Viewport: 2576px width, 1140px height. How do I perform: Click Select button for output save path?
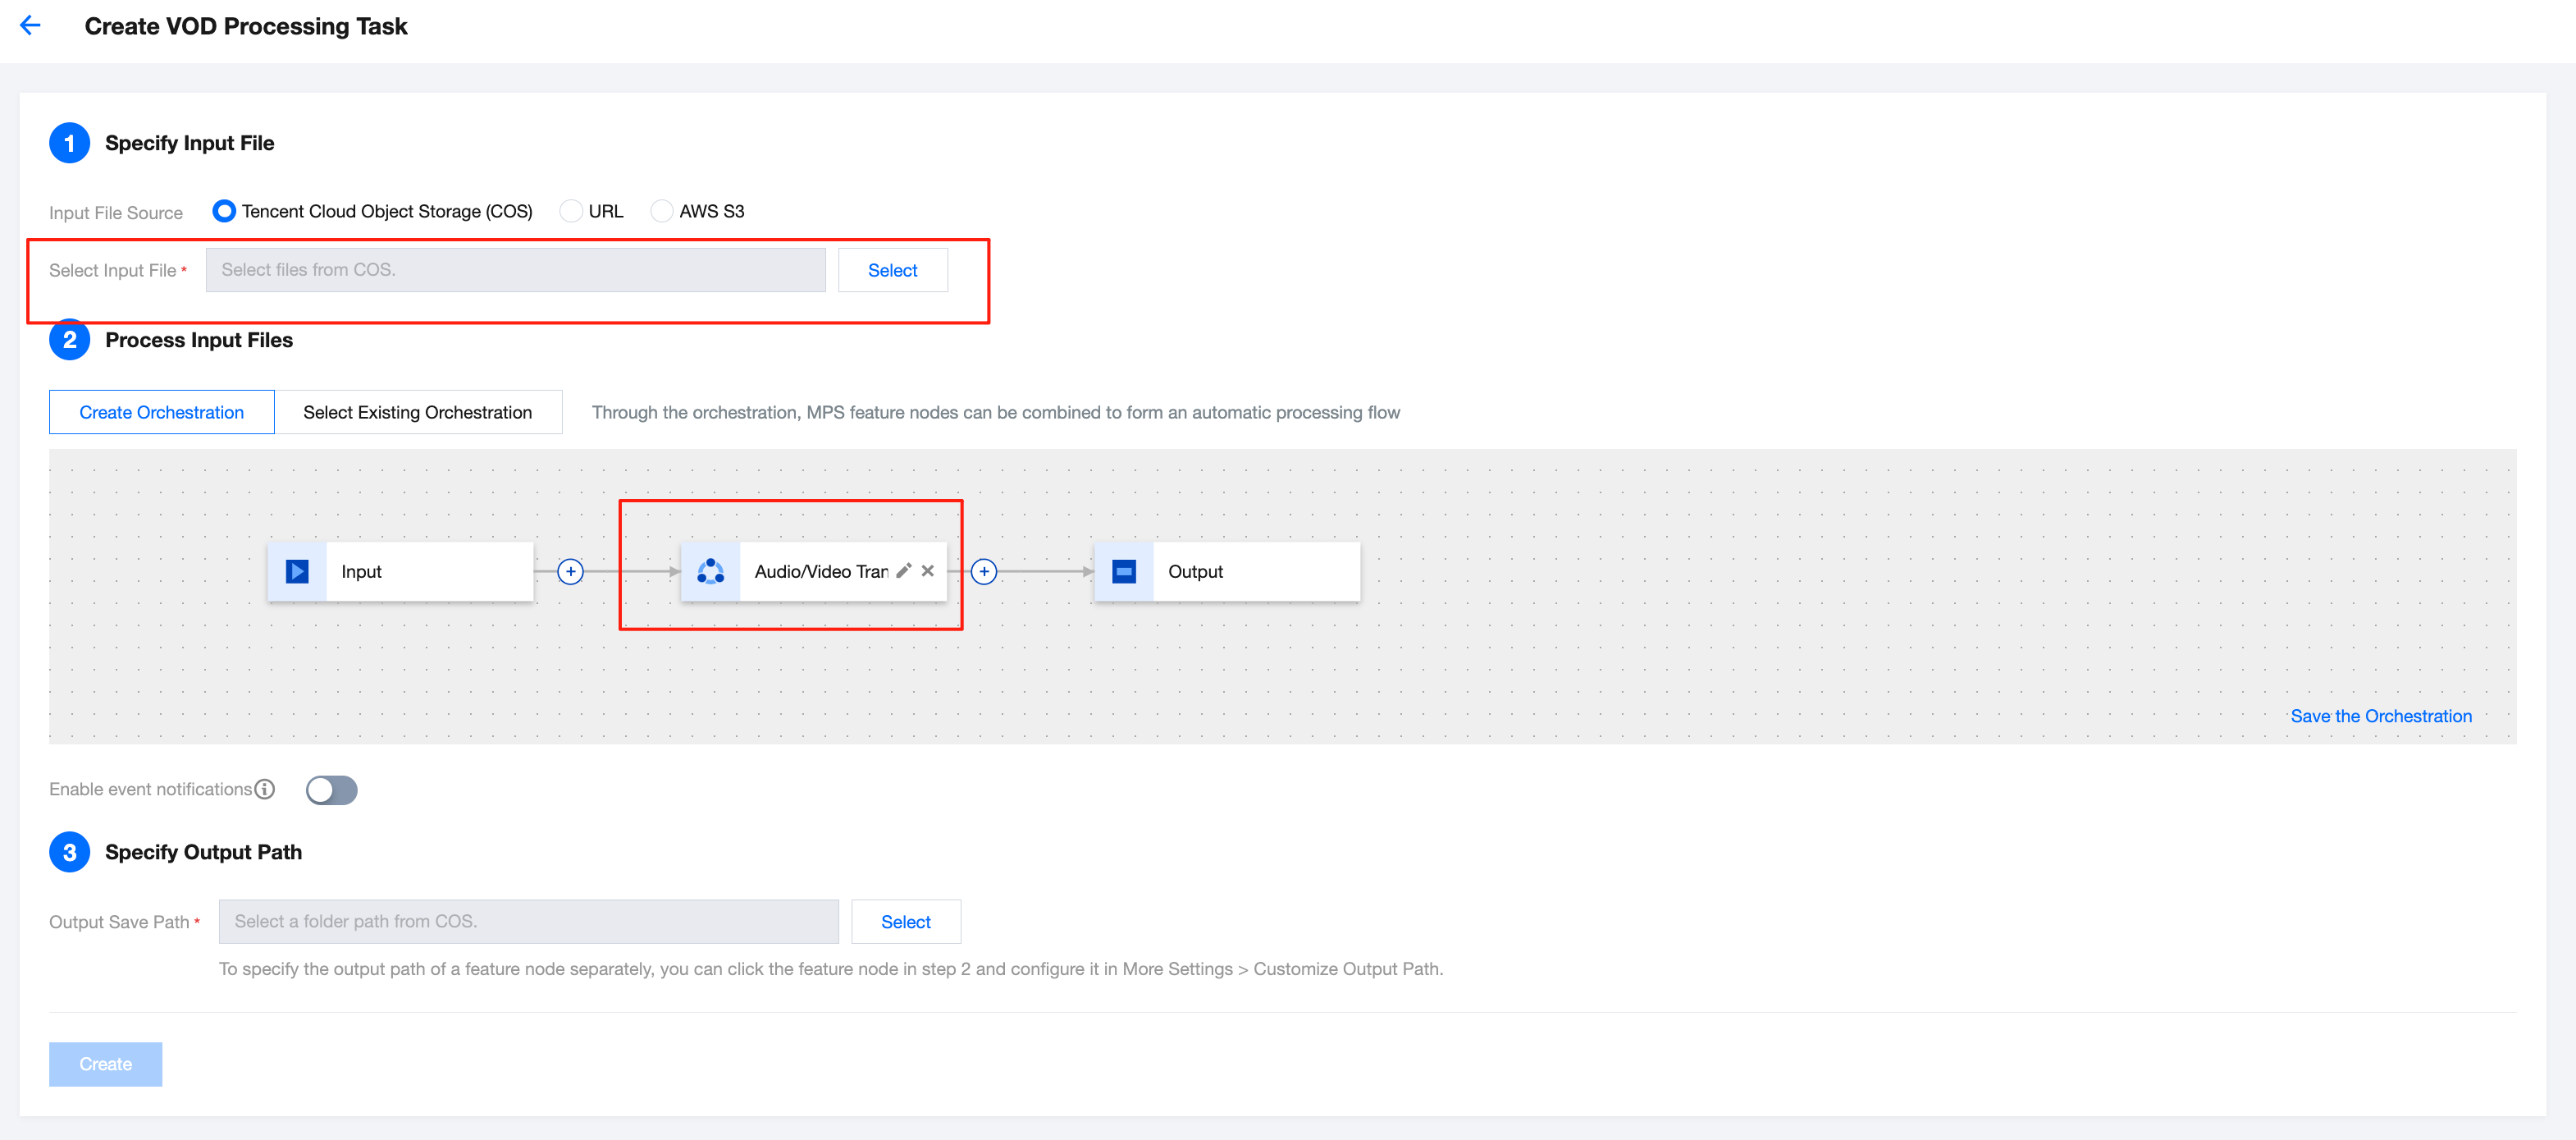tap(905, 921)
